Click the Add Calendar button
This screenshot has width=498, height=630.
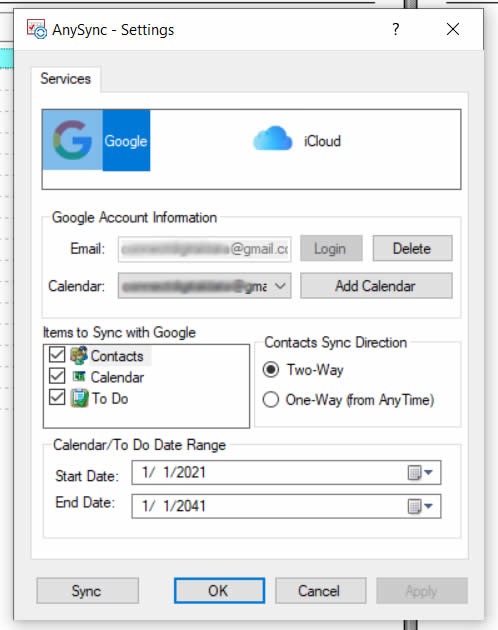pyautogui.click(x=376, y=286)
